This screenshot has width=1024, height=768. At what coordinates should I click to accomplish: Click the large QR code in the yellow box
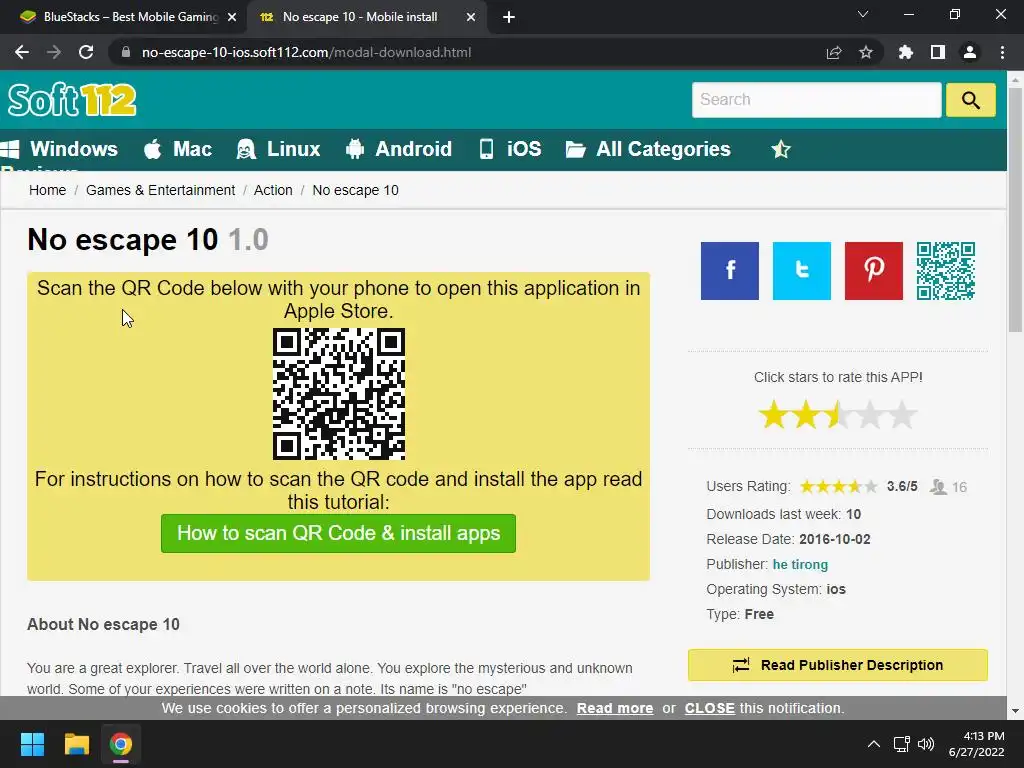coord(338,394)
